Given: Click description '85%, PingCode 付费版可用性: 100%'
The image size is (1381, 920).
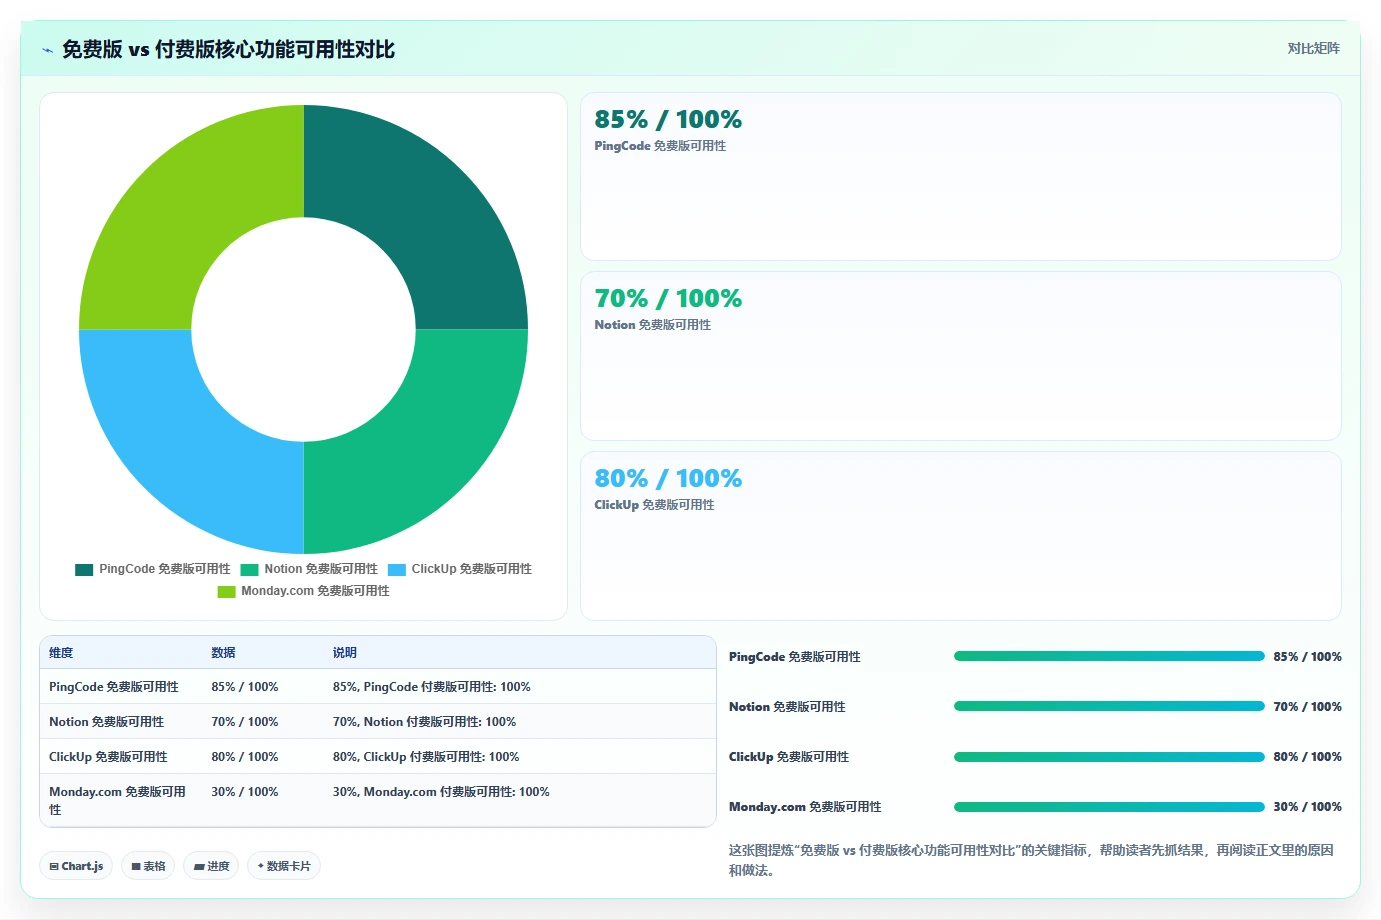Looking at the screenshot, I should pyautogui.click(x=432, y=687).
